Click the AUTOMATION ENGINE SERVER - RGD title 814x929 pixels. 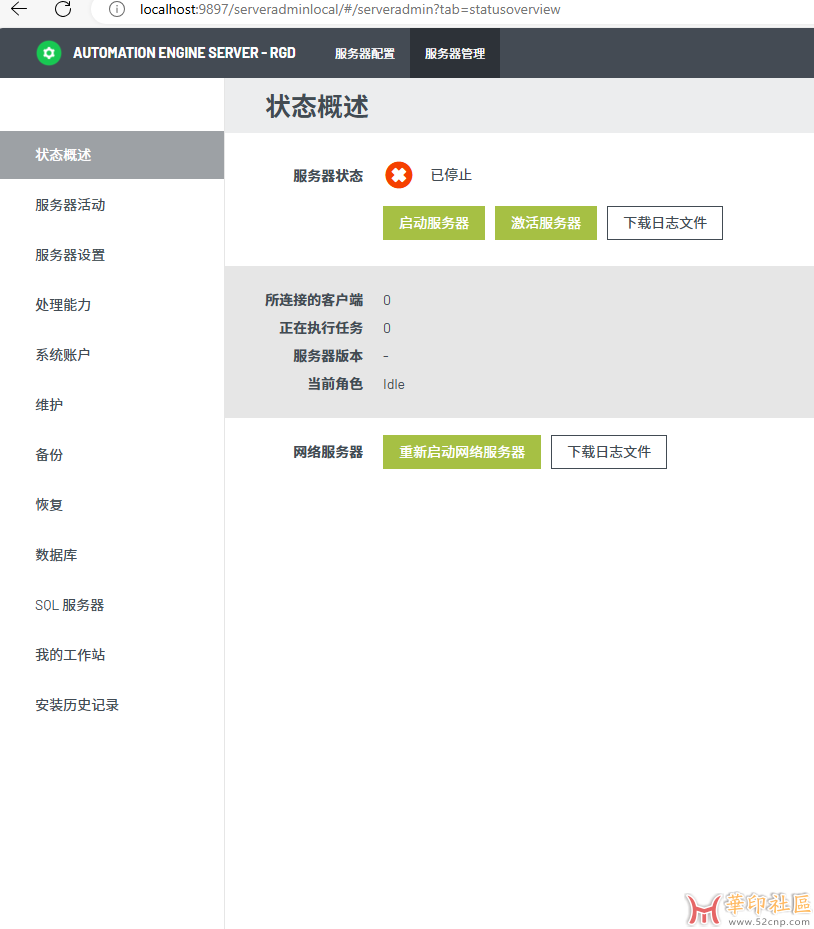[184, 53]
